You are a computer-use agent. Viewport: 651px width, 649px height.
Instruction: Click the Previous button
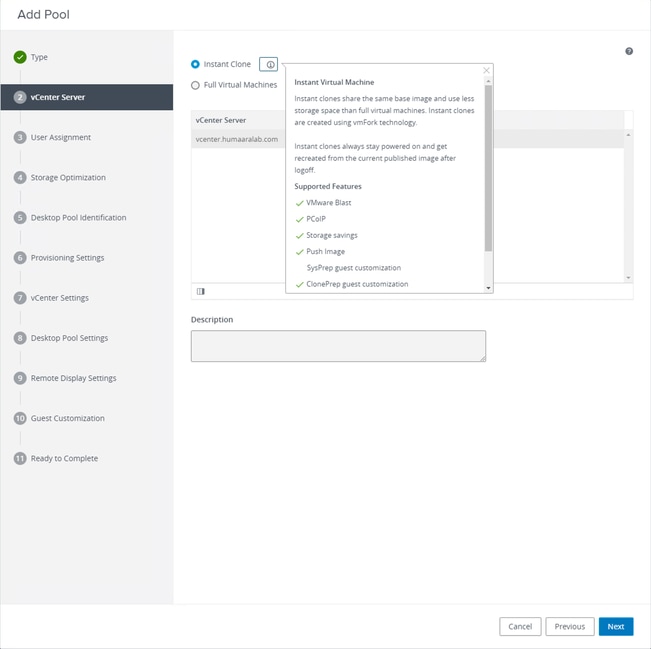coord(569,627)
